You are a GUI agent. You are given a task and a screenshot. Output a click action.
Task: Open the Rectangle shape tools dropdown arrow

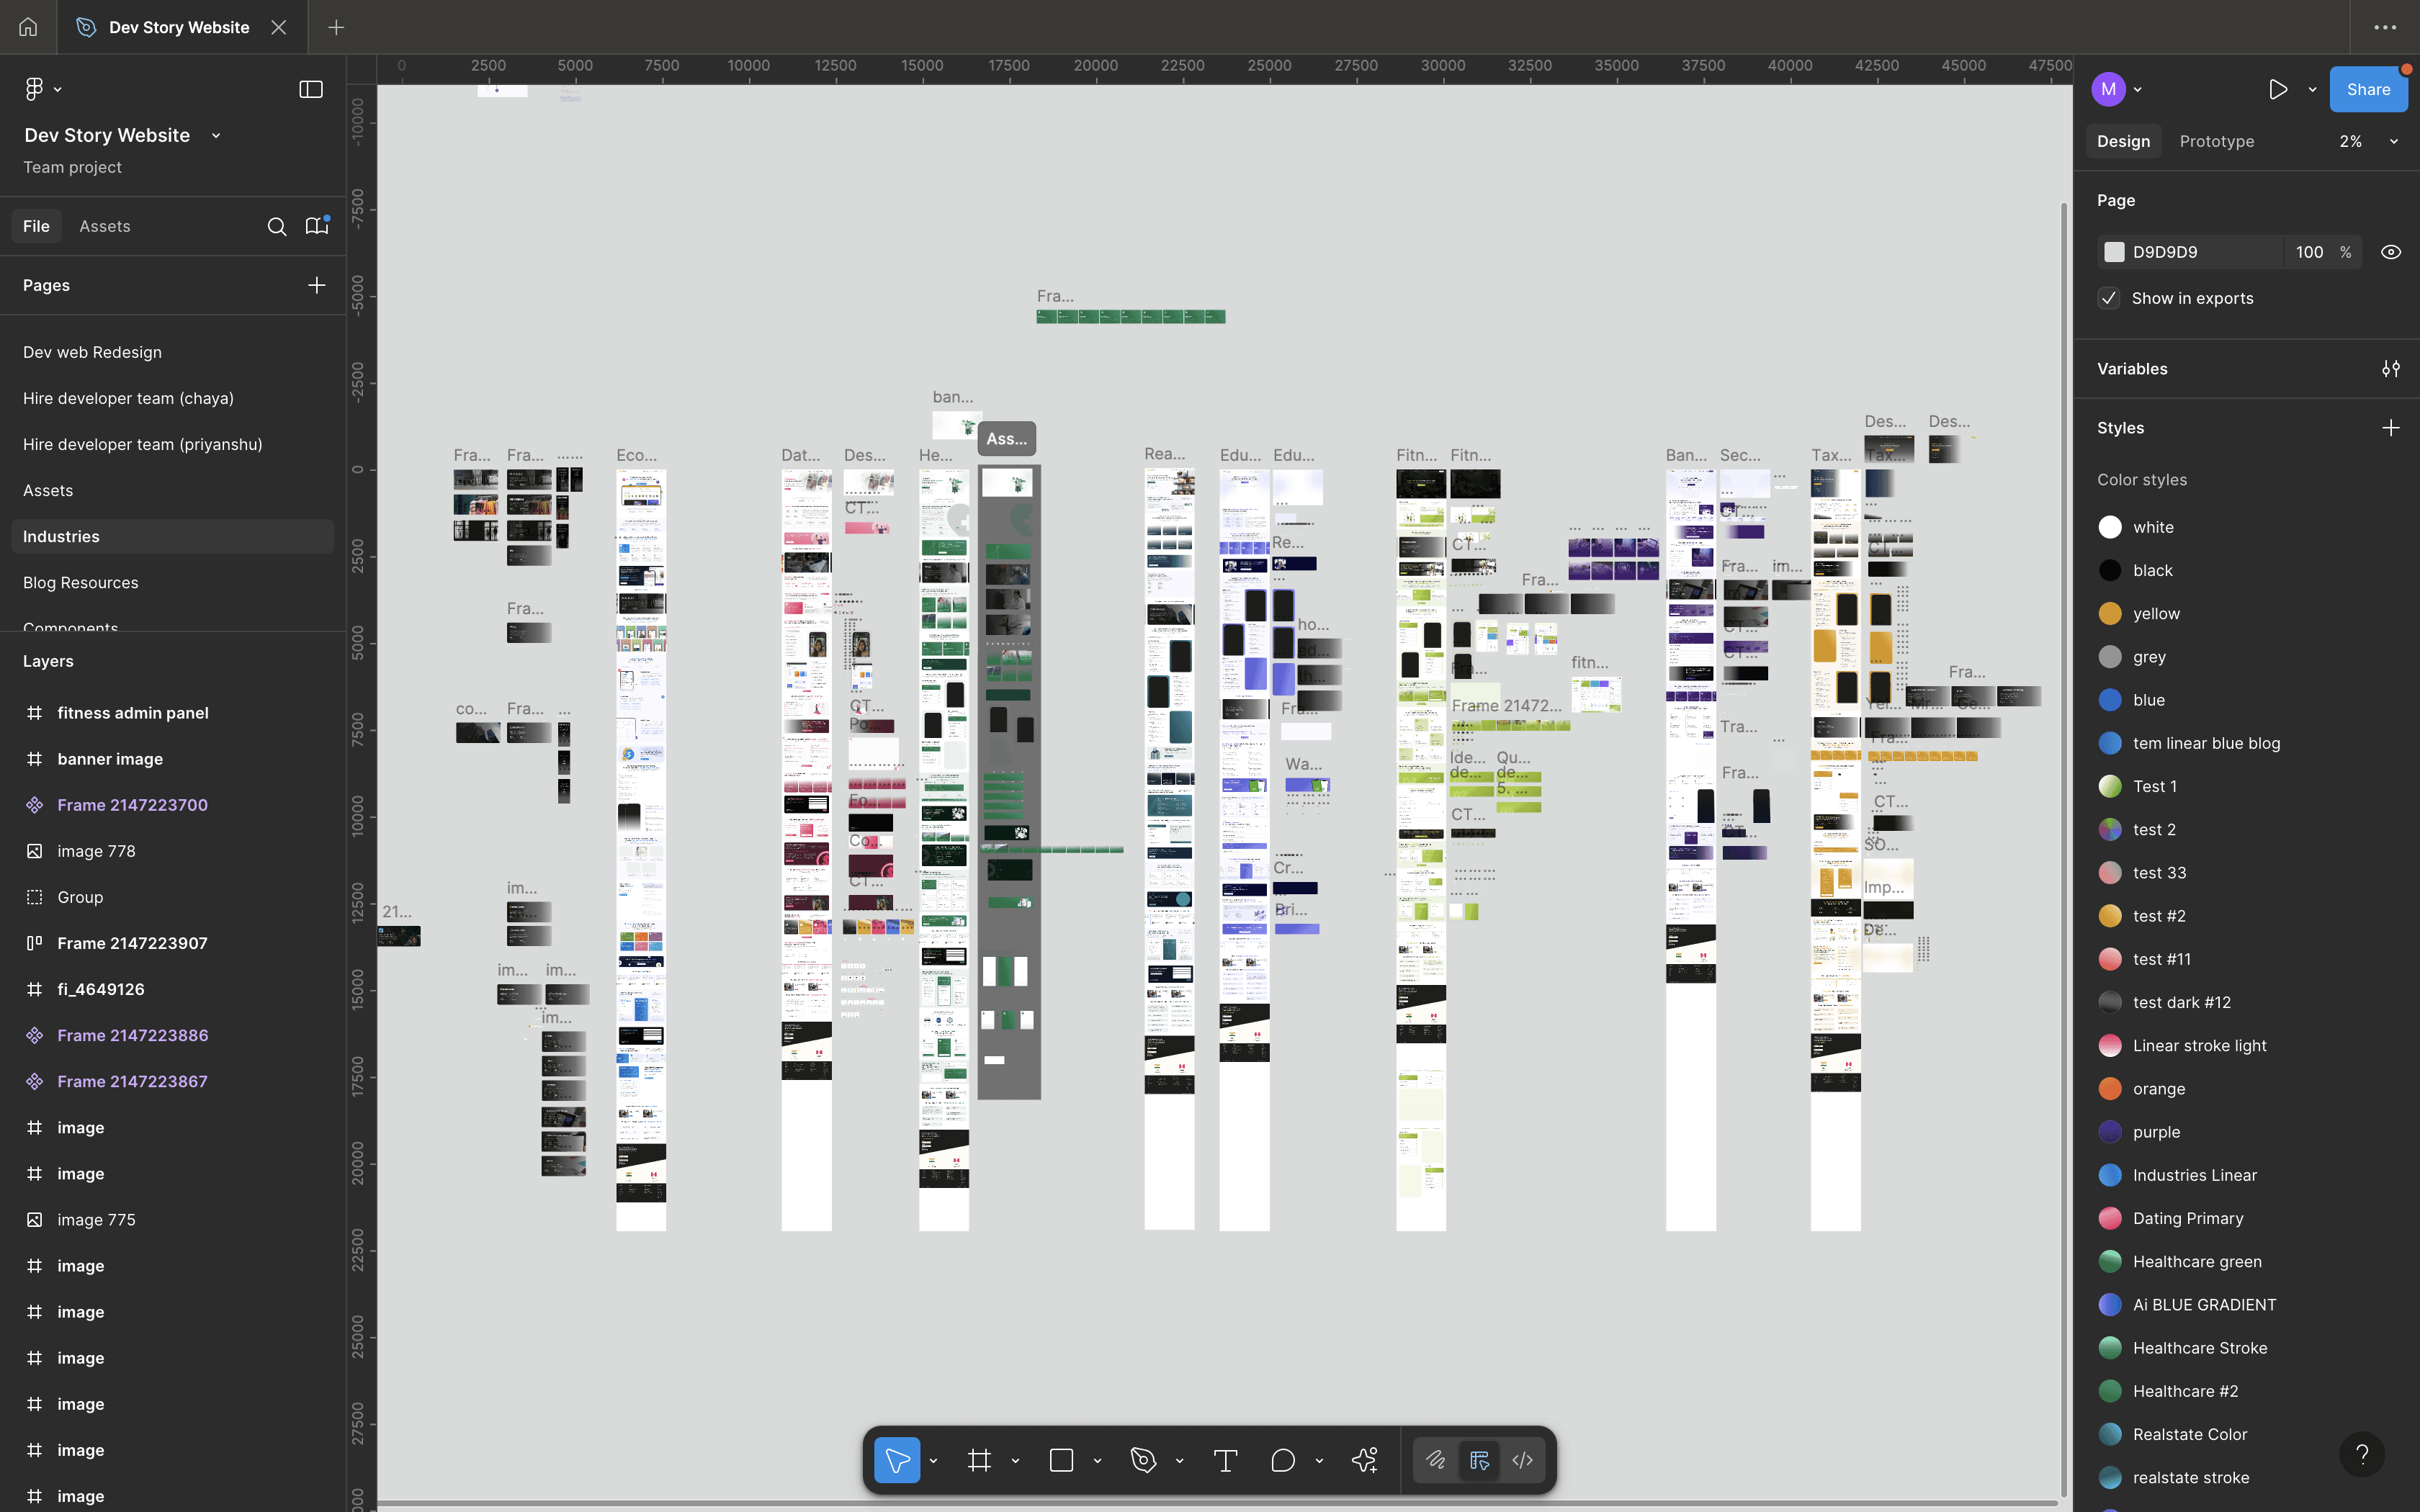pyautogui.click(x=1097, y=1461)
